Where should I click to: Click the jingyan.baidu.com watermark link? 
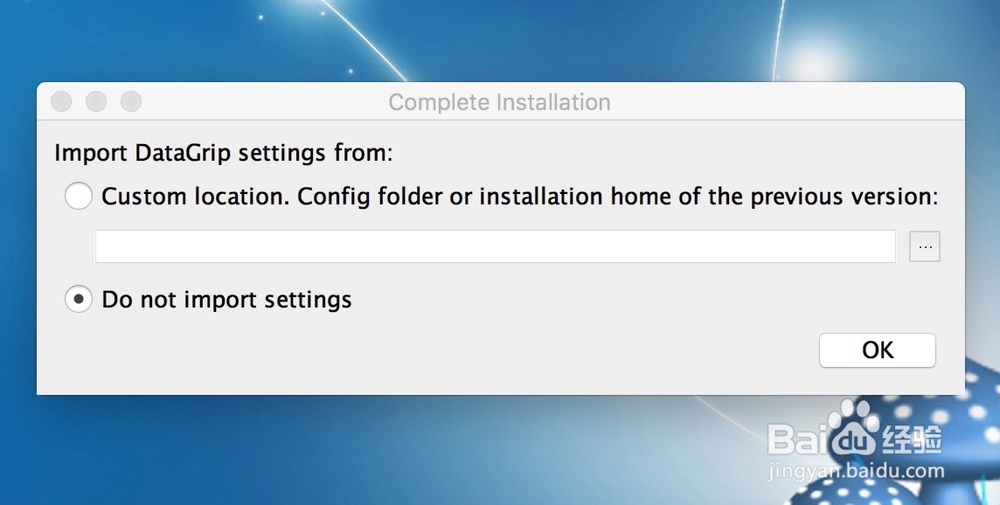click(x=855, y=469)
